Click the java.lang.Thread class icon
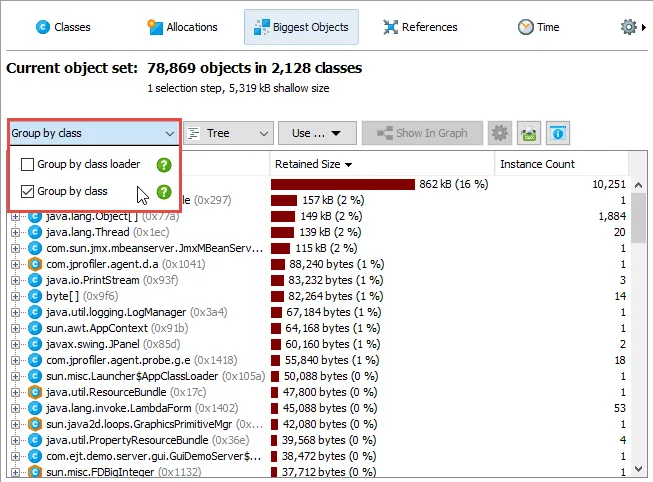Image resolution: width=653 pixels, height=482 pixels. tap(35, 232)
